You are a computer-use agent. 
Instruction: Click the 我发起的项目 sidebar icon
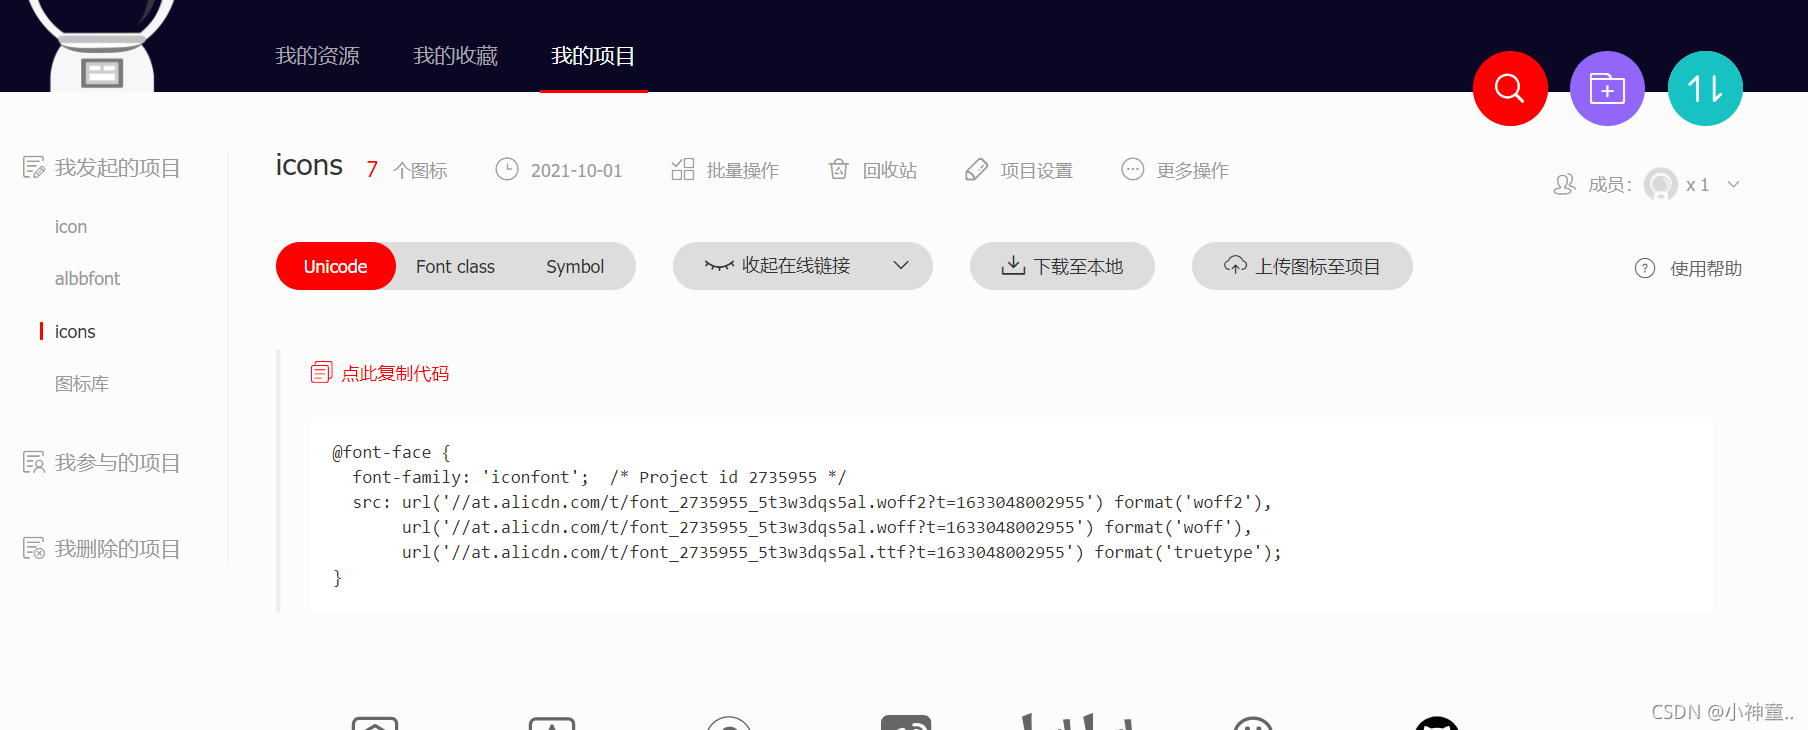point(34,167)
